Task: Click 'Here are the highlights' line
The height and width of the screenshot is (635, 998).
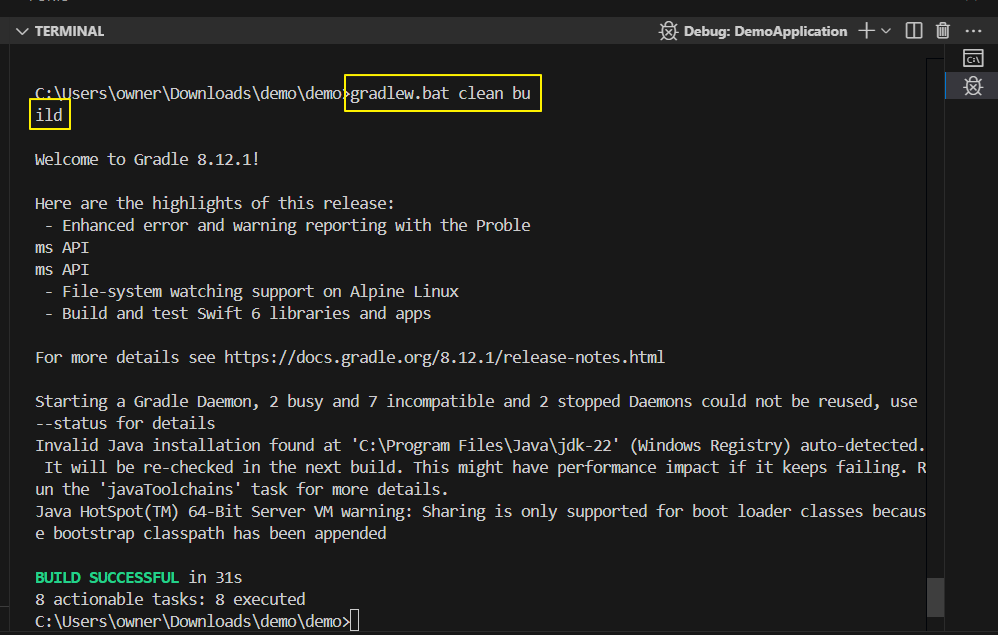Action: 214,204
